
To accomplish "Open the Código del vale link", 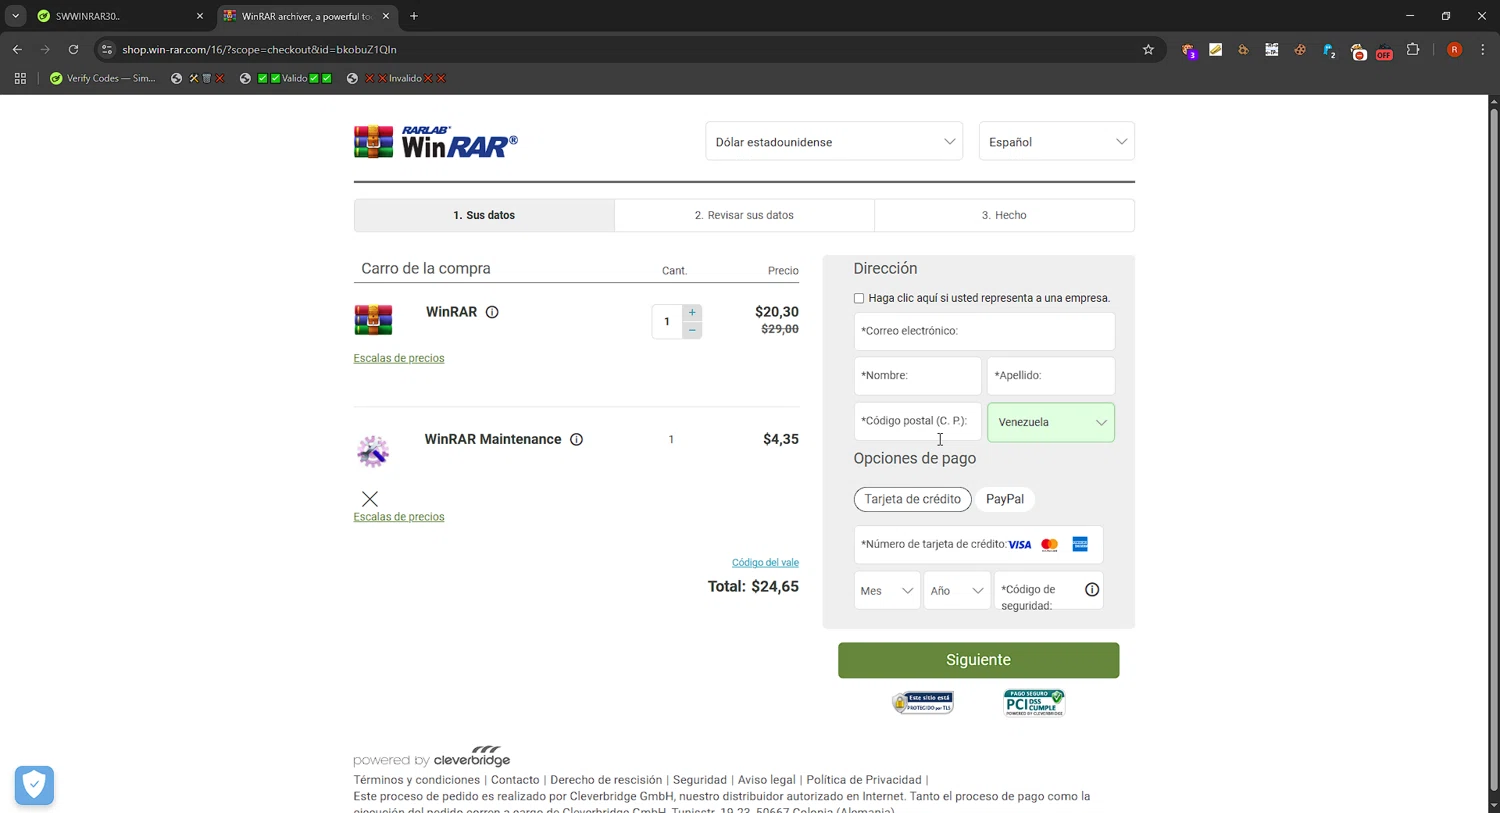I will [x=765, y=562].
